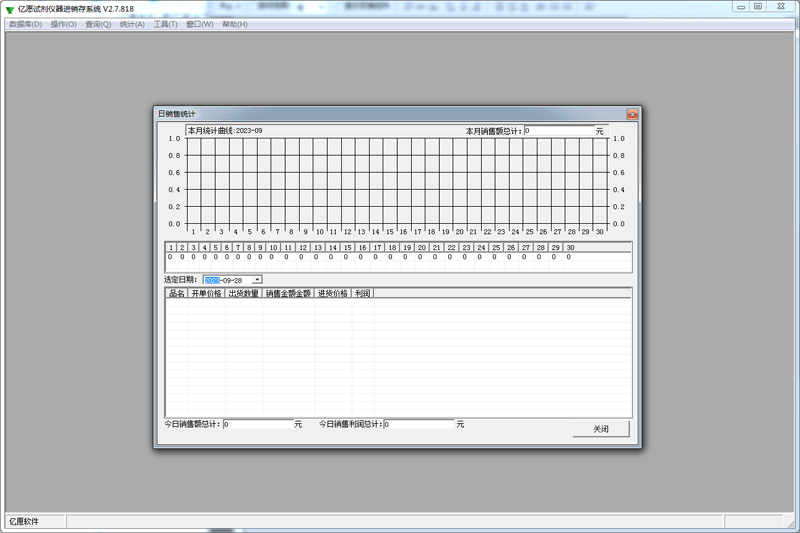Close the main application window

tap(781, 7)
